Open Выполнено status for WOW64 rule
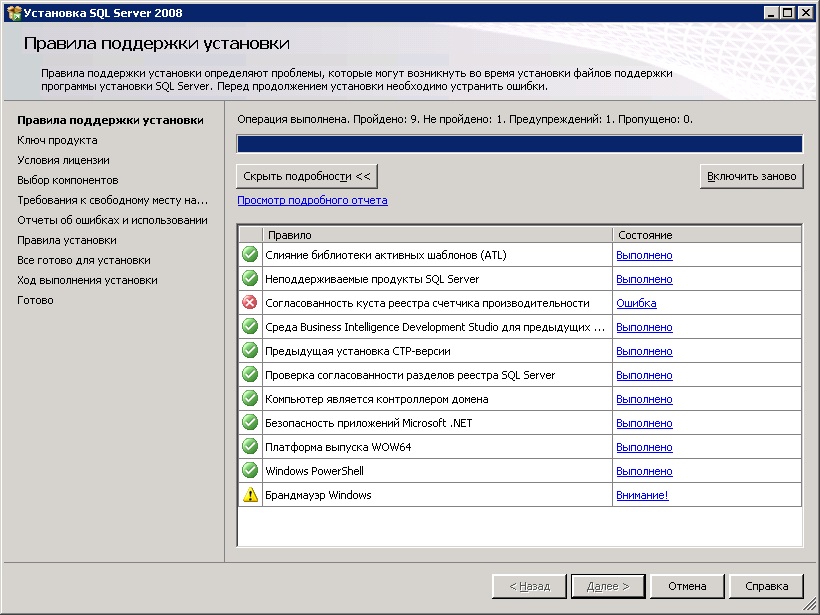Screen dimensions: 820x615 (644, 447)
